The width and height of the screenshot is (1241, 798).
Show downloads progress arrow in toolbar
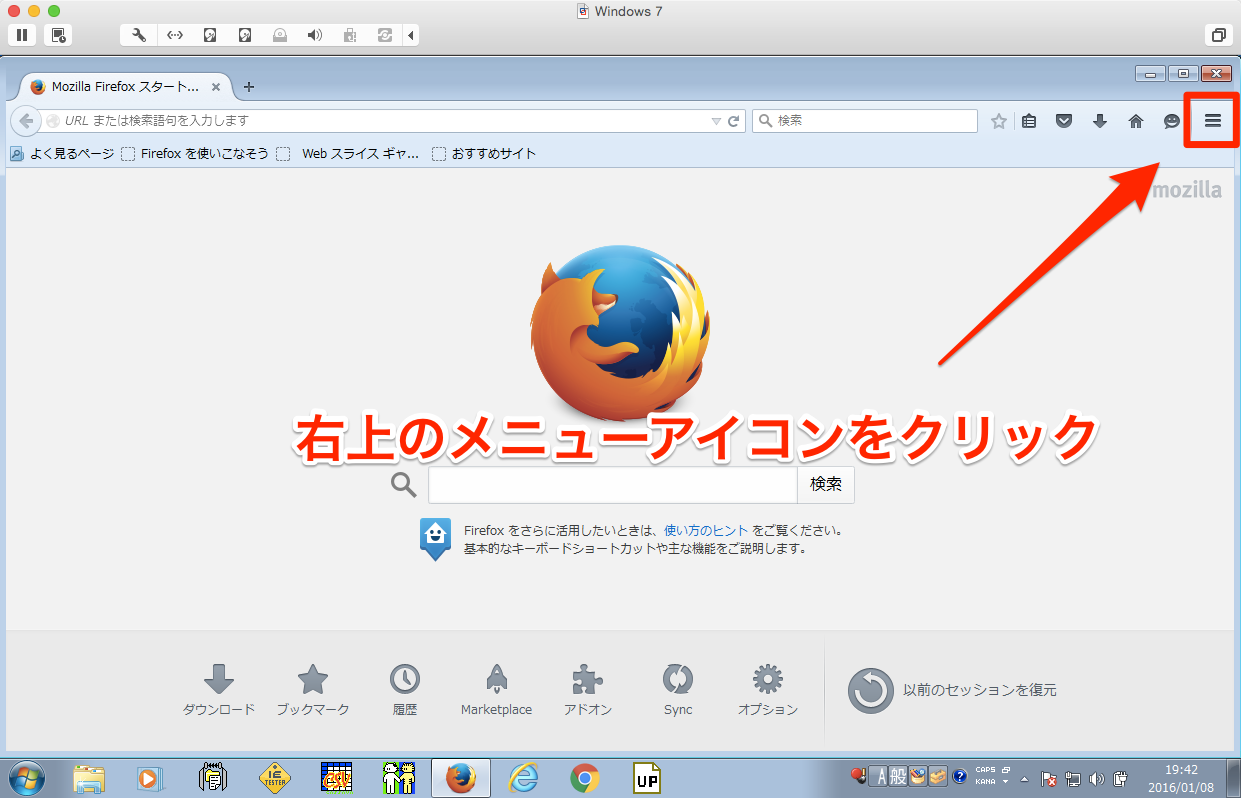(1100, 121)
